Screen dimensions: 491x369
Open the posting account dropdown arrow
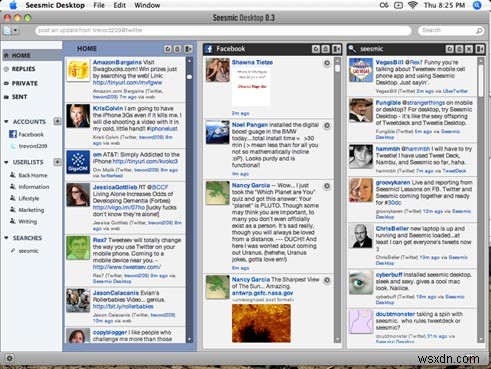16,30
